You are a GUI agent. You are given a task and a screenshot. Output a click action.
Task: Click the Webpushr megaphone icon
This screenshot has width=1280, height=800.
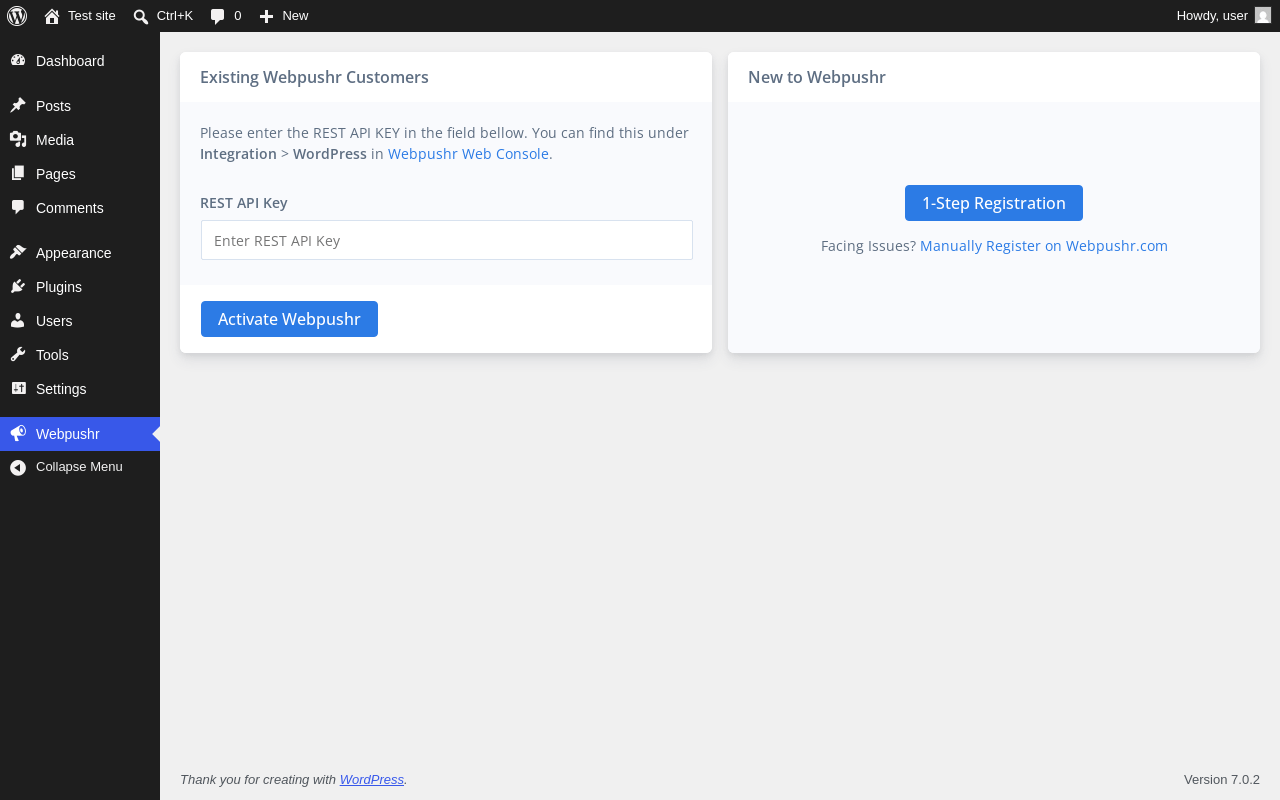pos(18,434)
